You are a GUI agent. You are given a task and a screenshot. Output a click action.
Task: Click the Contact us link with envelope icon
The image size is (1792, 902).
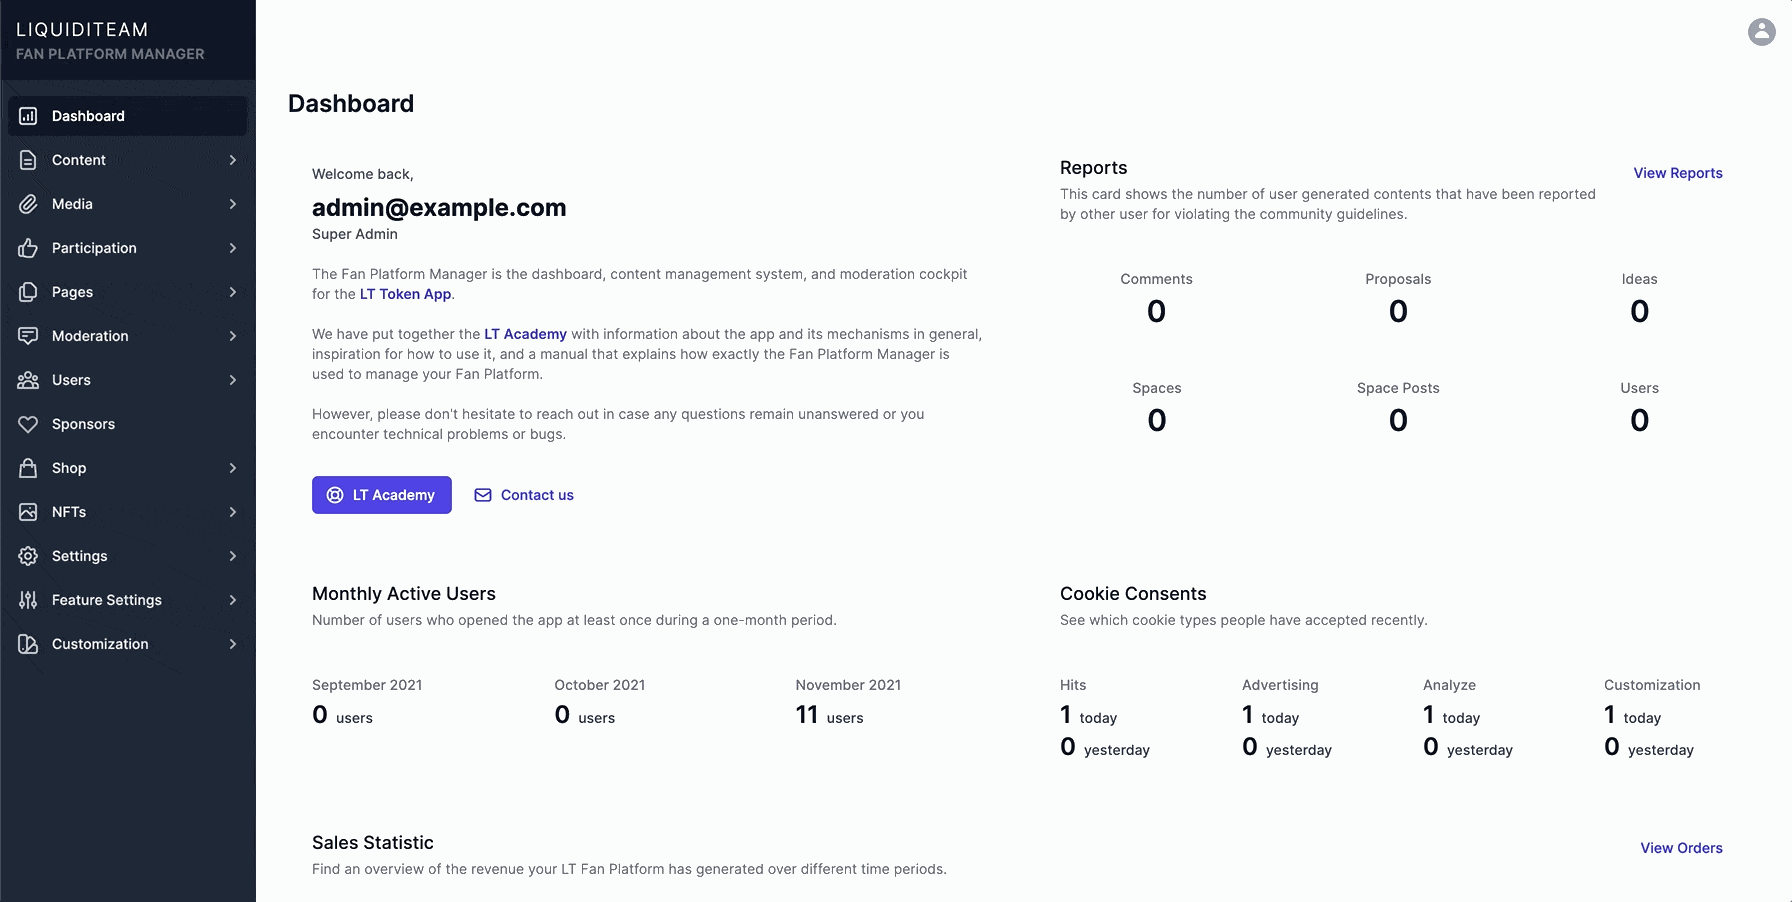(524, 495)
